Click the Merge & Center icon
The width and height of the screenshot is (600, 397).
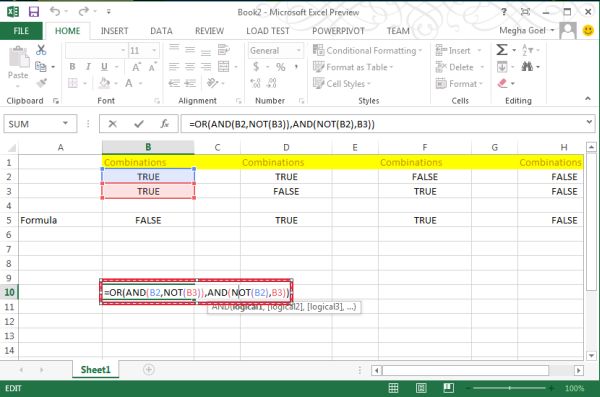coord(223,67)
